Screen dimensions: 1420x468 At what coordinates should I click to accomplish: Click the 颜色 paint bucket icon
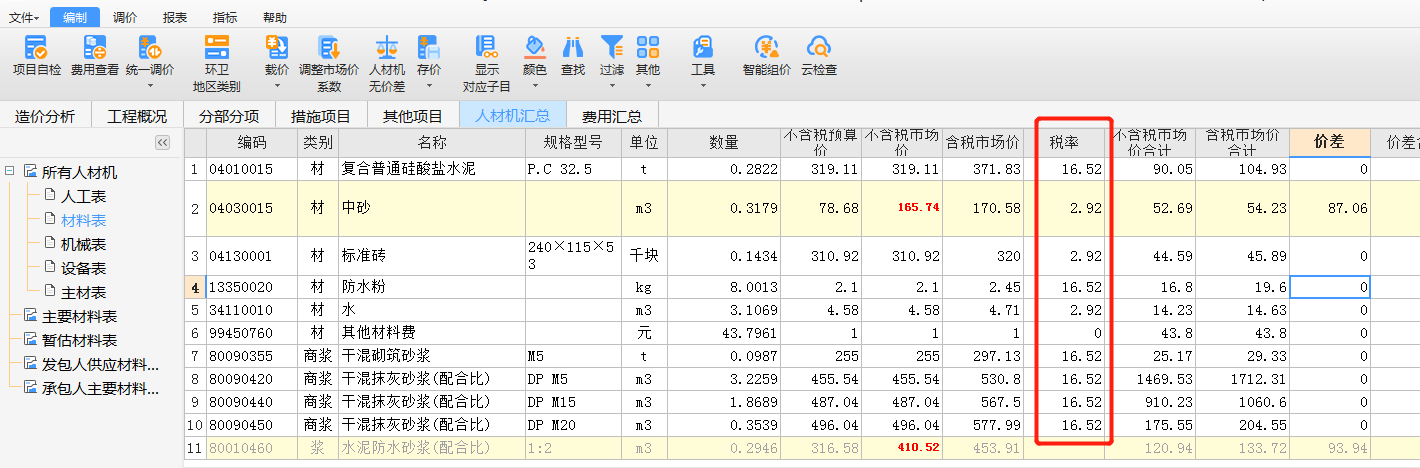pyautogui.click(x=535, y=47)
